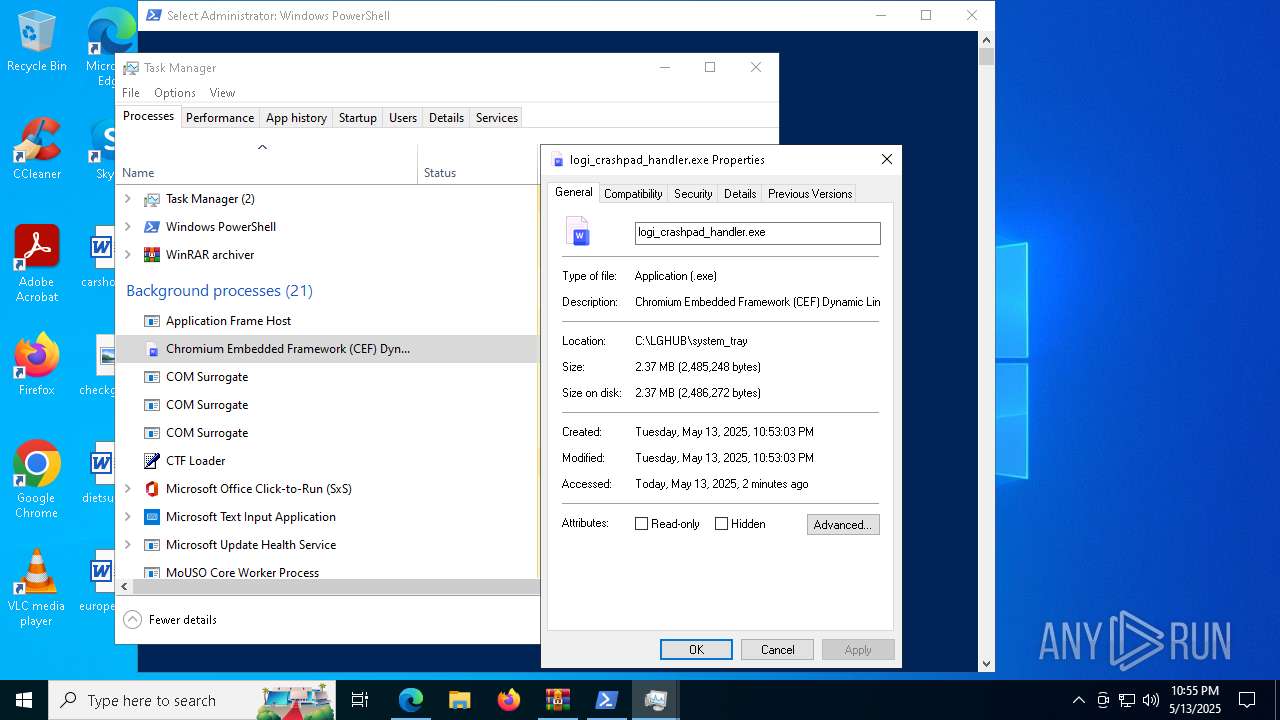Expand Microsoft Update Health Service row
This screenshot has height=720, width=1280.
coord(128,545)
